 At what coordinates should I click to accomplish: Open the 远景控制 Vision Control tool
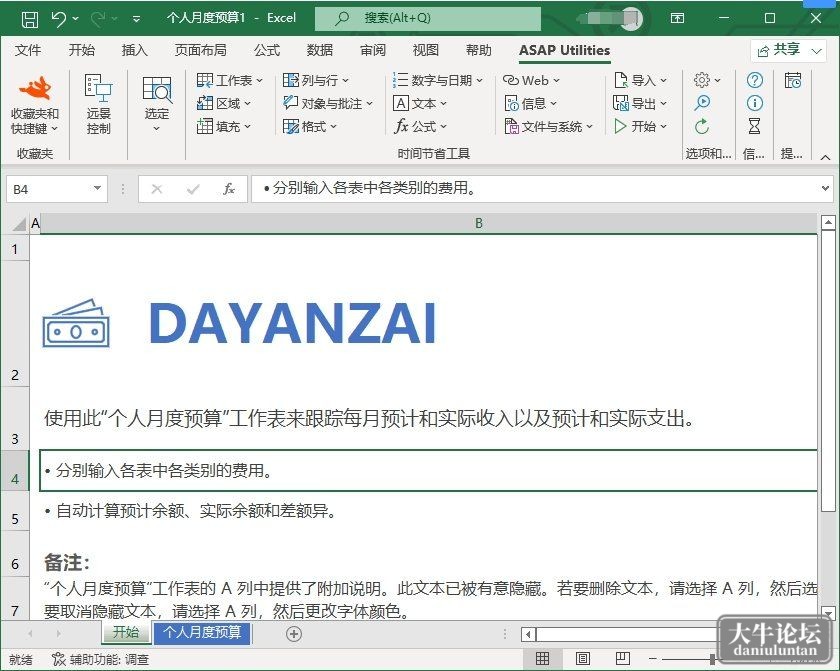tap(99, 104)
